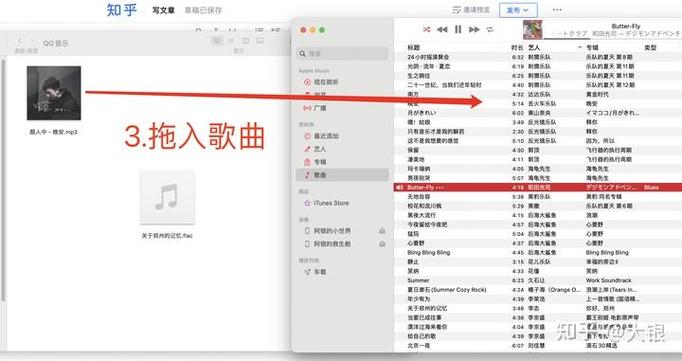Click the Butter-Fly album artwork thumbnail
Viewport: 682px width, 361px height.
532,30
